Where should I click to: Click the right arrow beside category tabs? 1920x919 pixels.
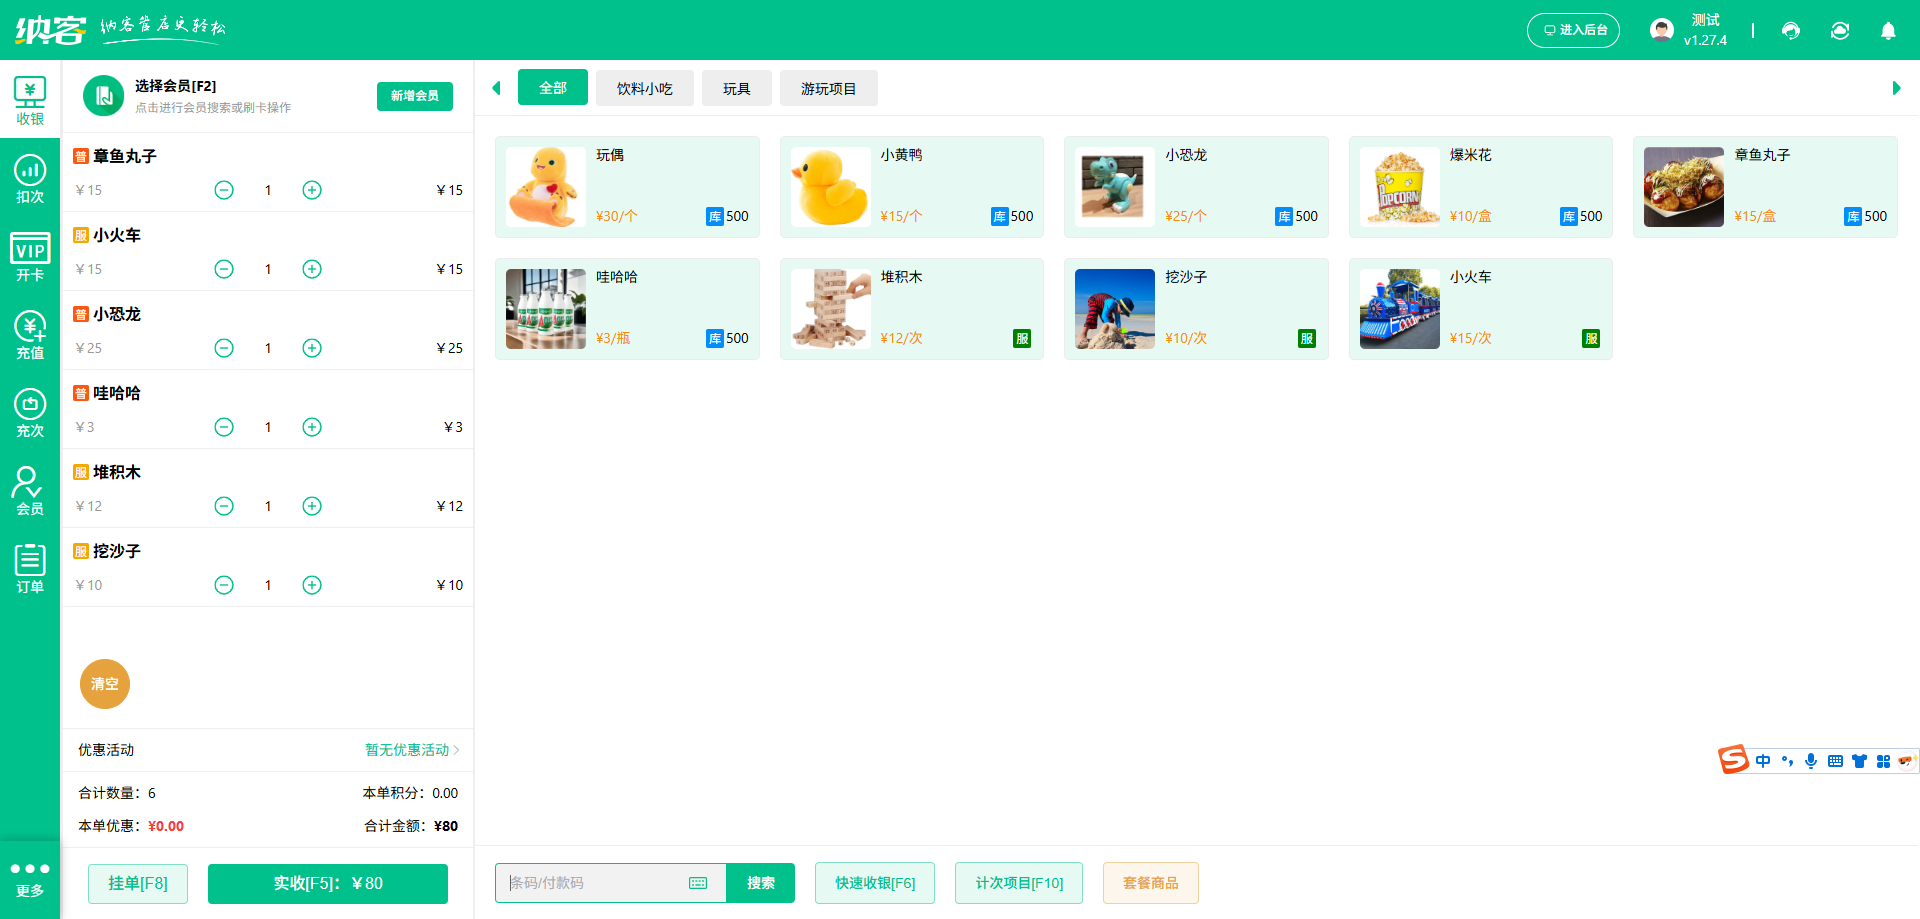pyautogui.click(x=1895, y=88)
